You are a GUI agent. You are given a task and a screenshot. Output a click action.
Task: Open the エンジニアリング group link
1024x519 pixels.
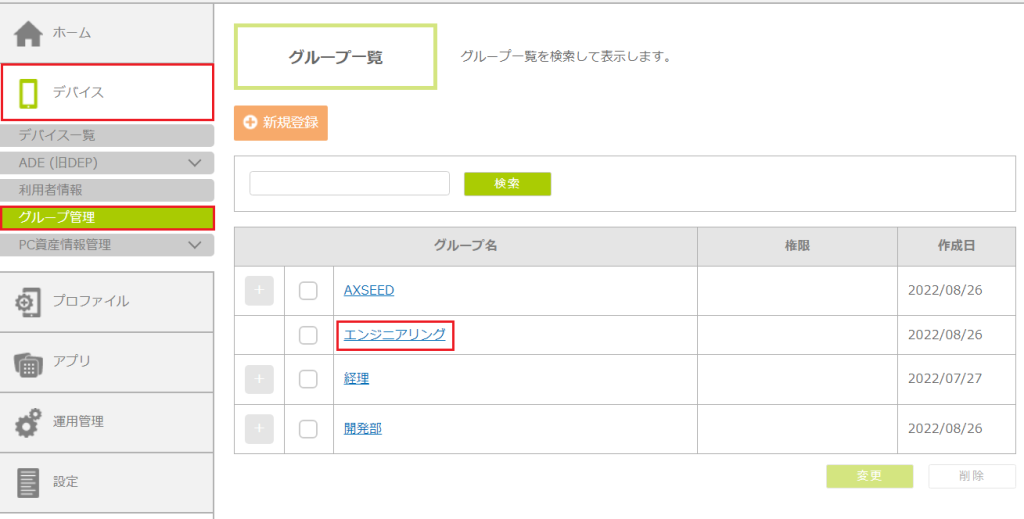(x=394, y=335)
